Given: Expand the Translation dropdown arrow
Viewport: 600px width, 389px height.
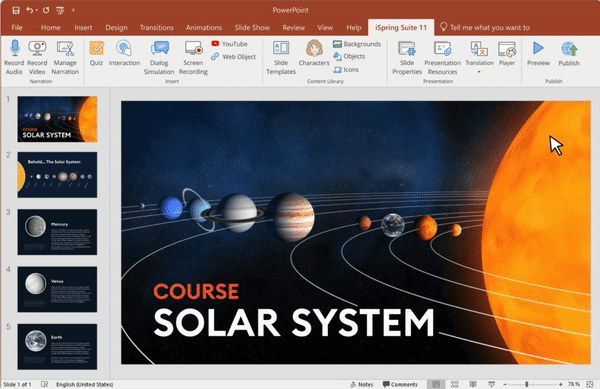Looking at the screenshot, I should (x=479, y=72).
